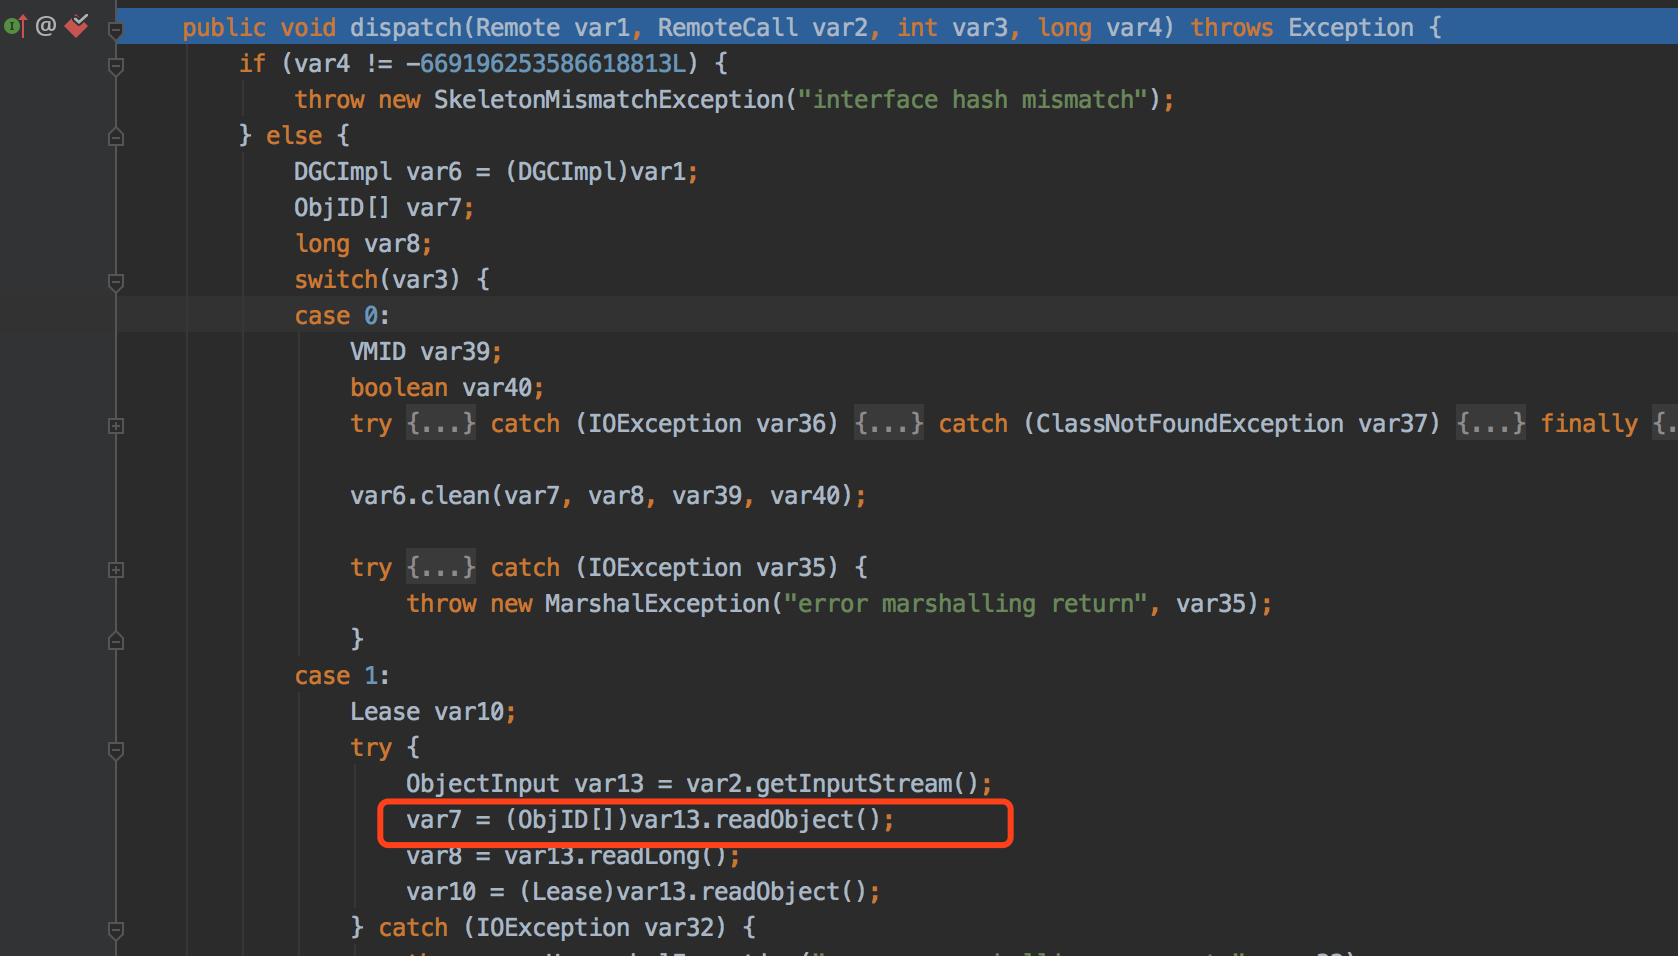Collapse the dispatch method fold marker

(116, 30)
